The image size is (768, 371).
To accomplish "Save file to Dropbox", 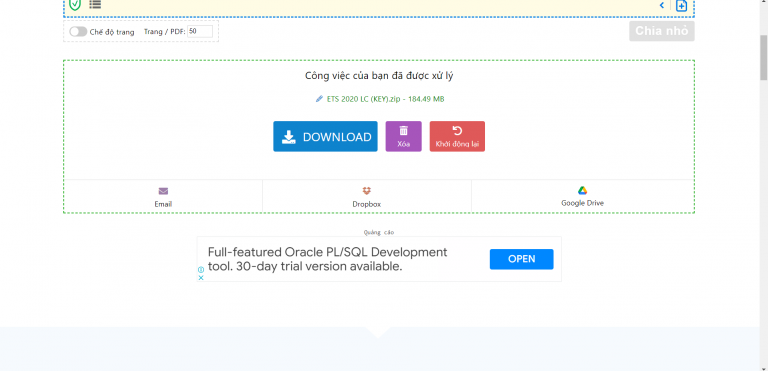I will 367,197.
